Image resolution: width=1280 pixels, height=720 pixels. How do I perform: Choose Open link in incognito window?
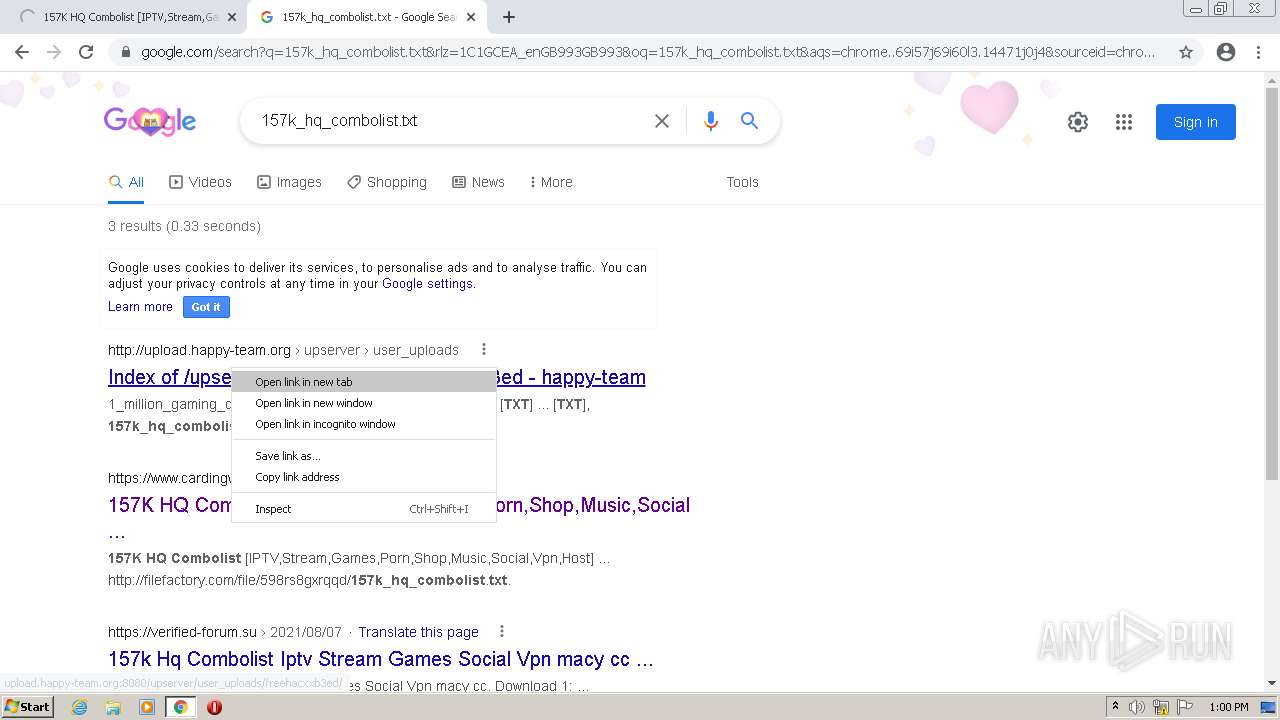tap(364, 424)
